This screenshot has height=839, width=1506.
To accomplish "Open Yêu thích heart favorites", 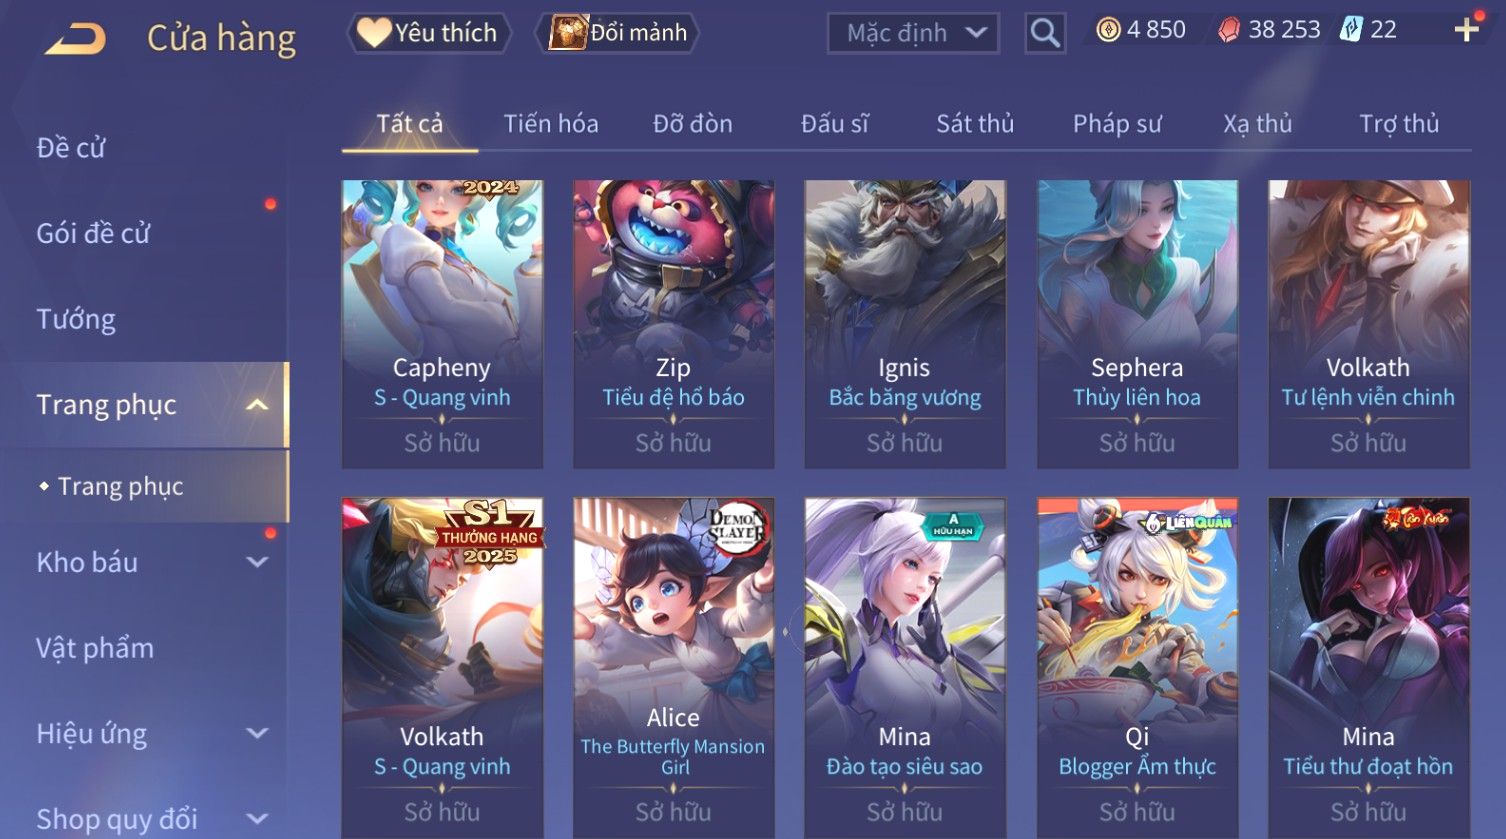I will pos(429,33).
